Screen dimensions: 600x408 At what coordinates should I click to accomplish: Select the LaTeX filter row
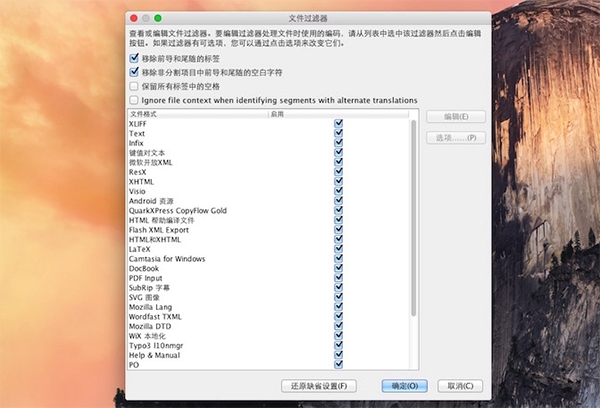coord(269,249)
